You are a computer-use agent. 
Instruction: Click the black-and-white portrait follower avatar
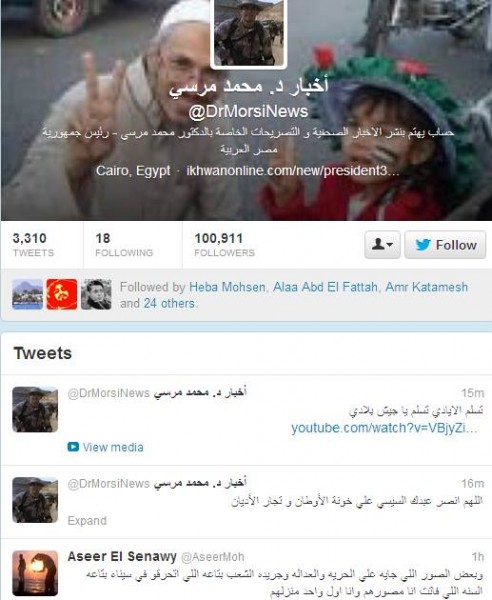click(96, 294)
